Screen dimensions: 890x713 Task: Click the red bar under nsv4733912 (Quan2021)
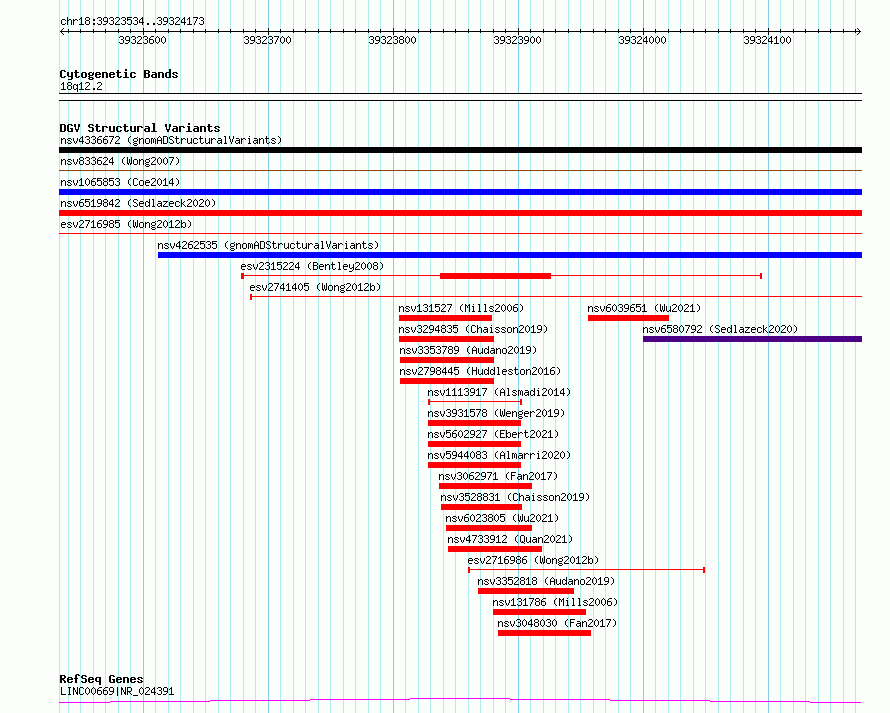click(x=495, y=549)
